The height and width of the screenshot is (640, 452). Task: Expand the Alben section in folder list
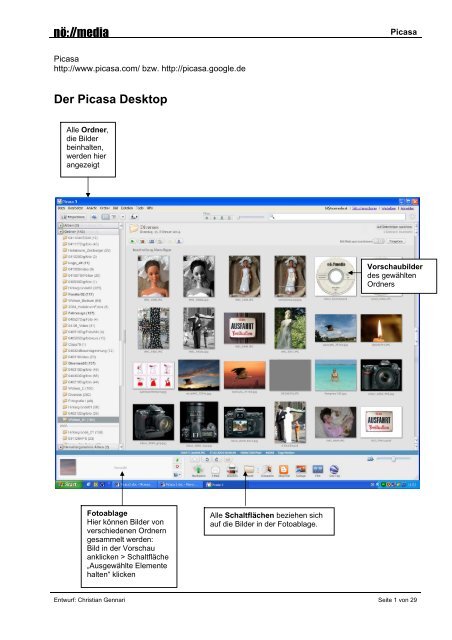tap(61, 225)
